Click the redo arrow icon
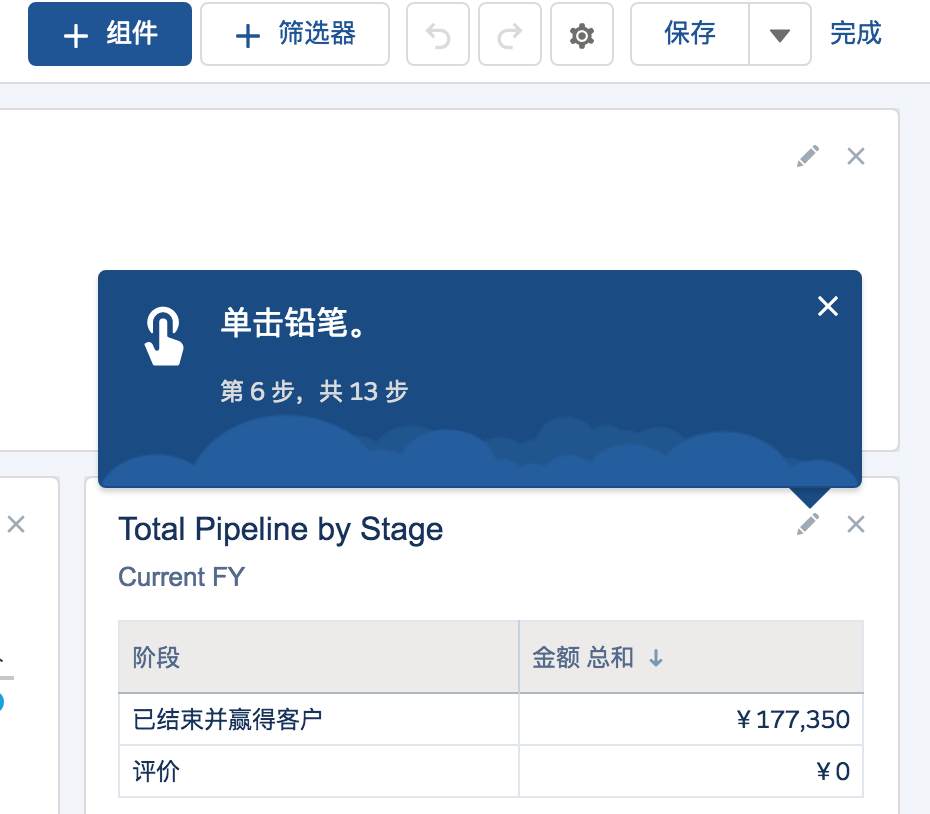This screenshot has height=814, width=930. 510,34
